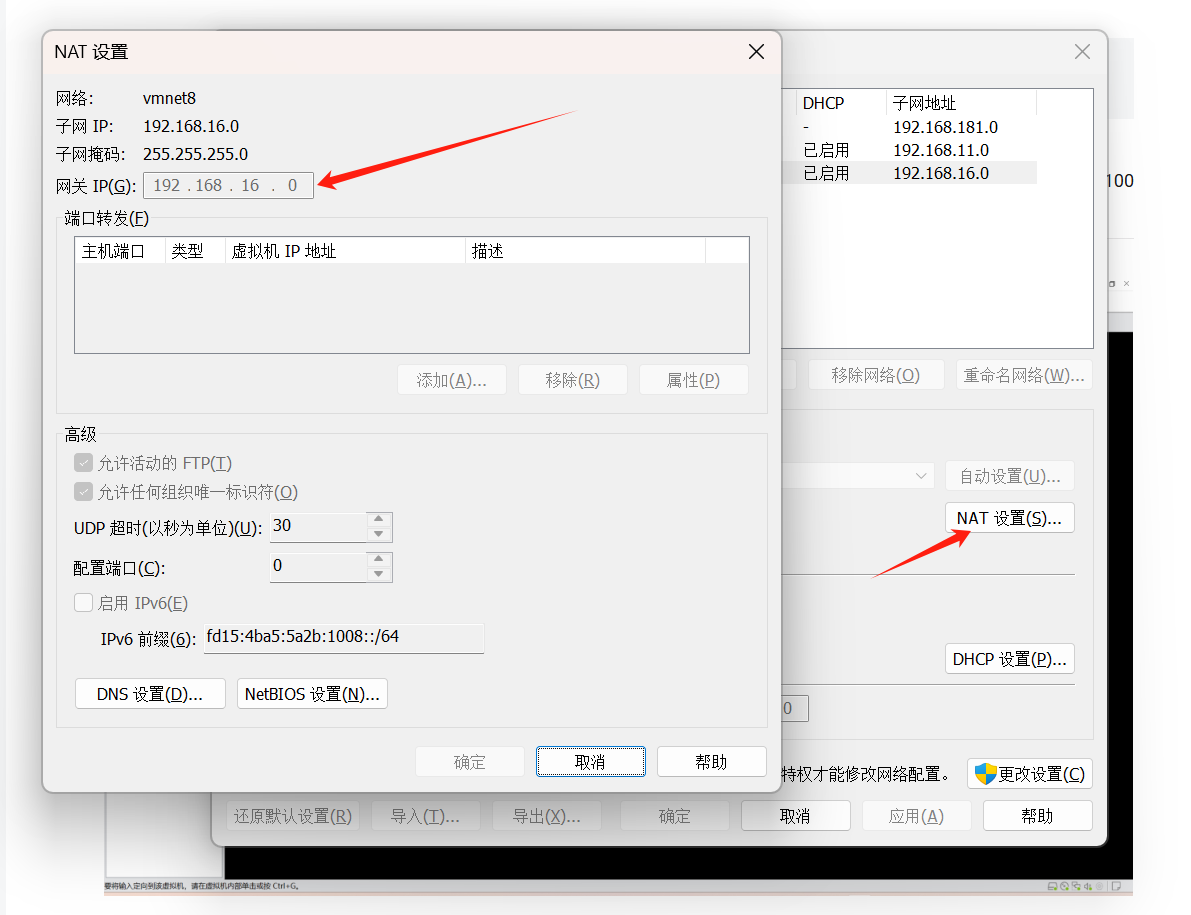Click 移除网络(O) in network editor

coord(876,375)
